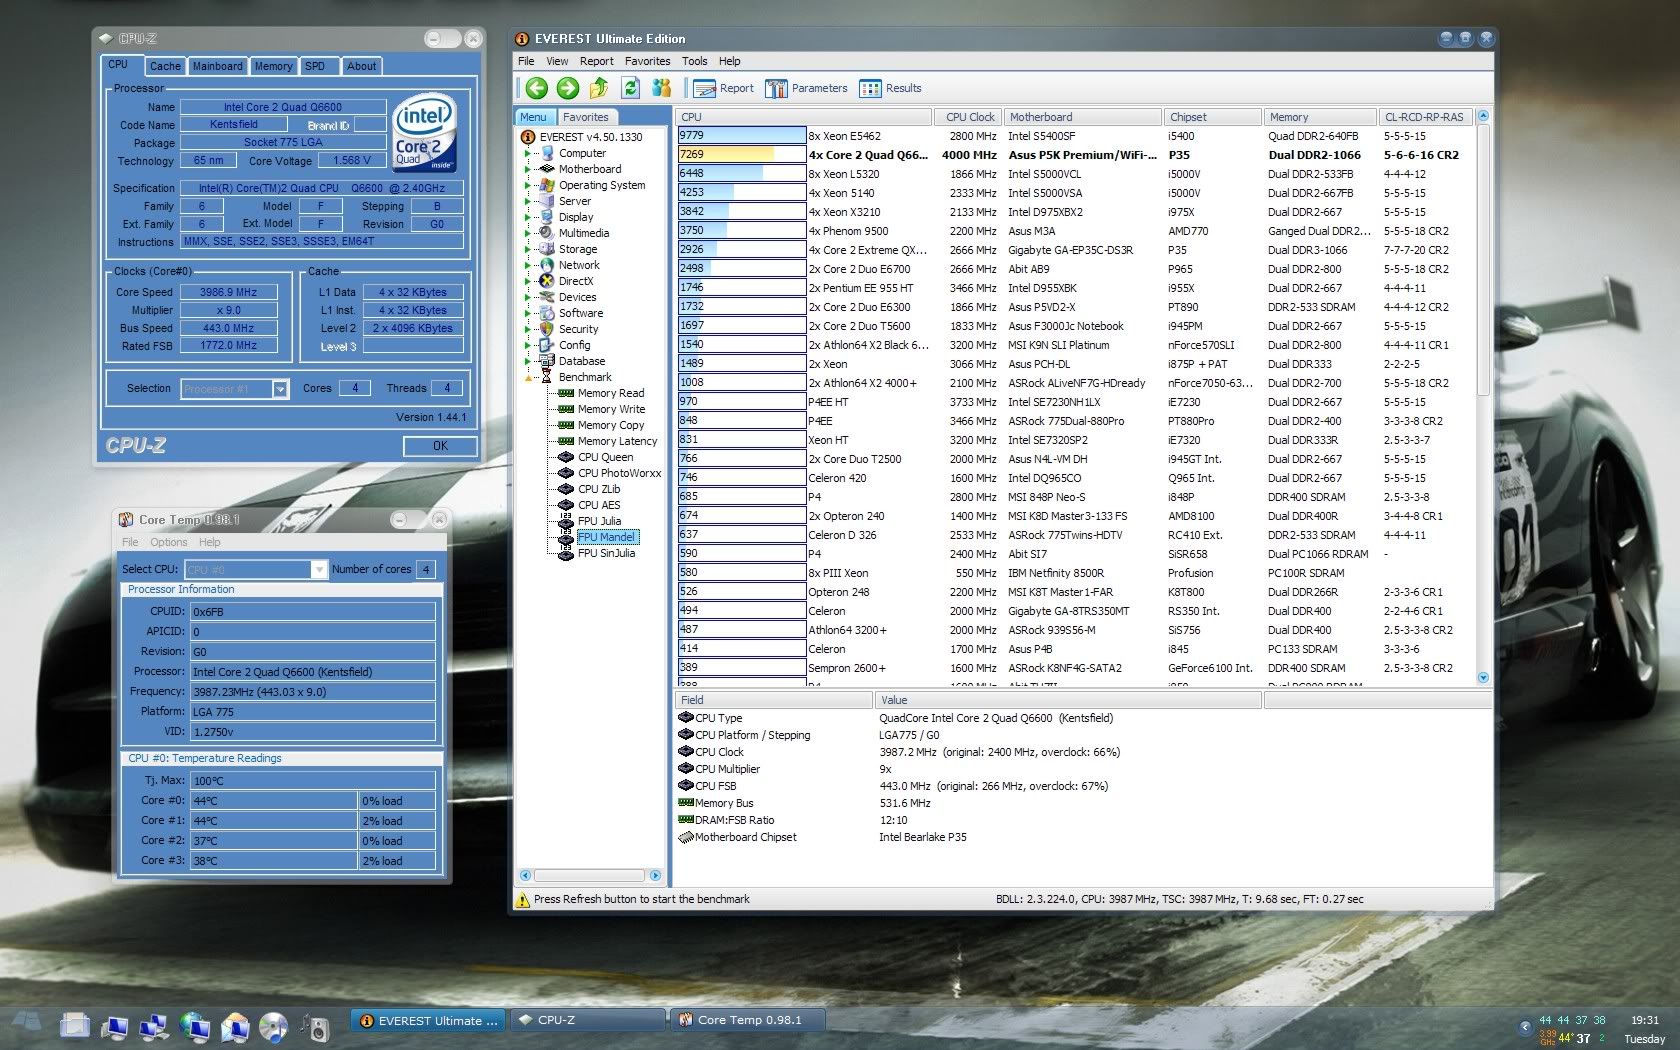1680x1050 pixels.
Task: Open the Favorites menu in EVEREST
Action: click(648, 61)
